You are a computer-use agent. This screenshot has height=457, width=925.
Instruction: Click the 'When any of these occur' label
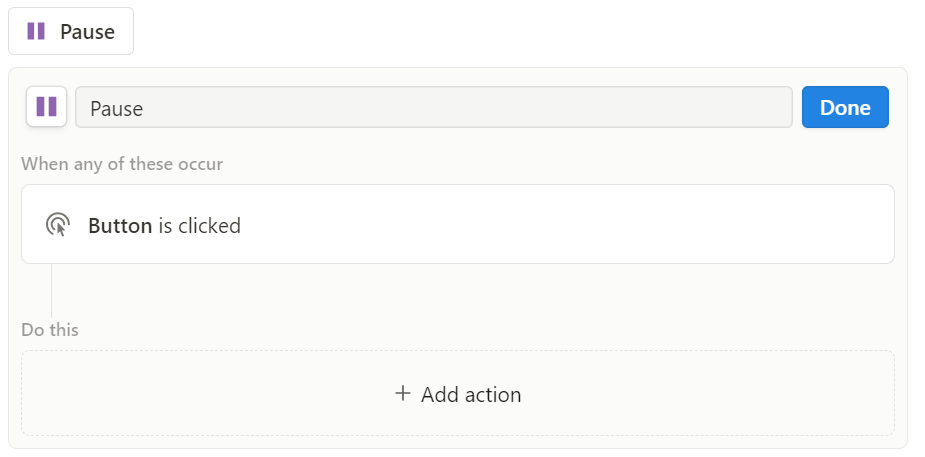(x=122, y=163)
